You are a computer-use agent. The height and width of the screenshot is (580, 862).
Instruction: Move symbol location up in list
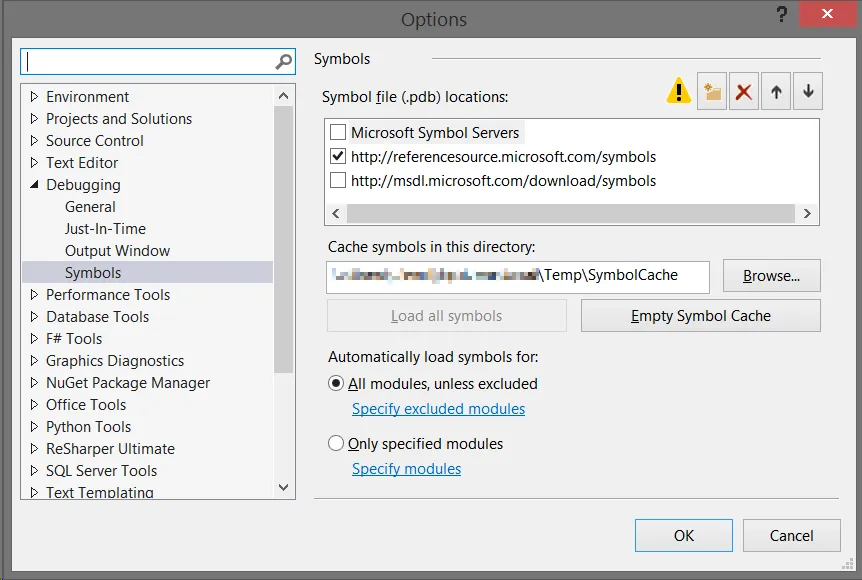[x=776, y=92]
